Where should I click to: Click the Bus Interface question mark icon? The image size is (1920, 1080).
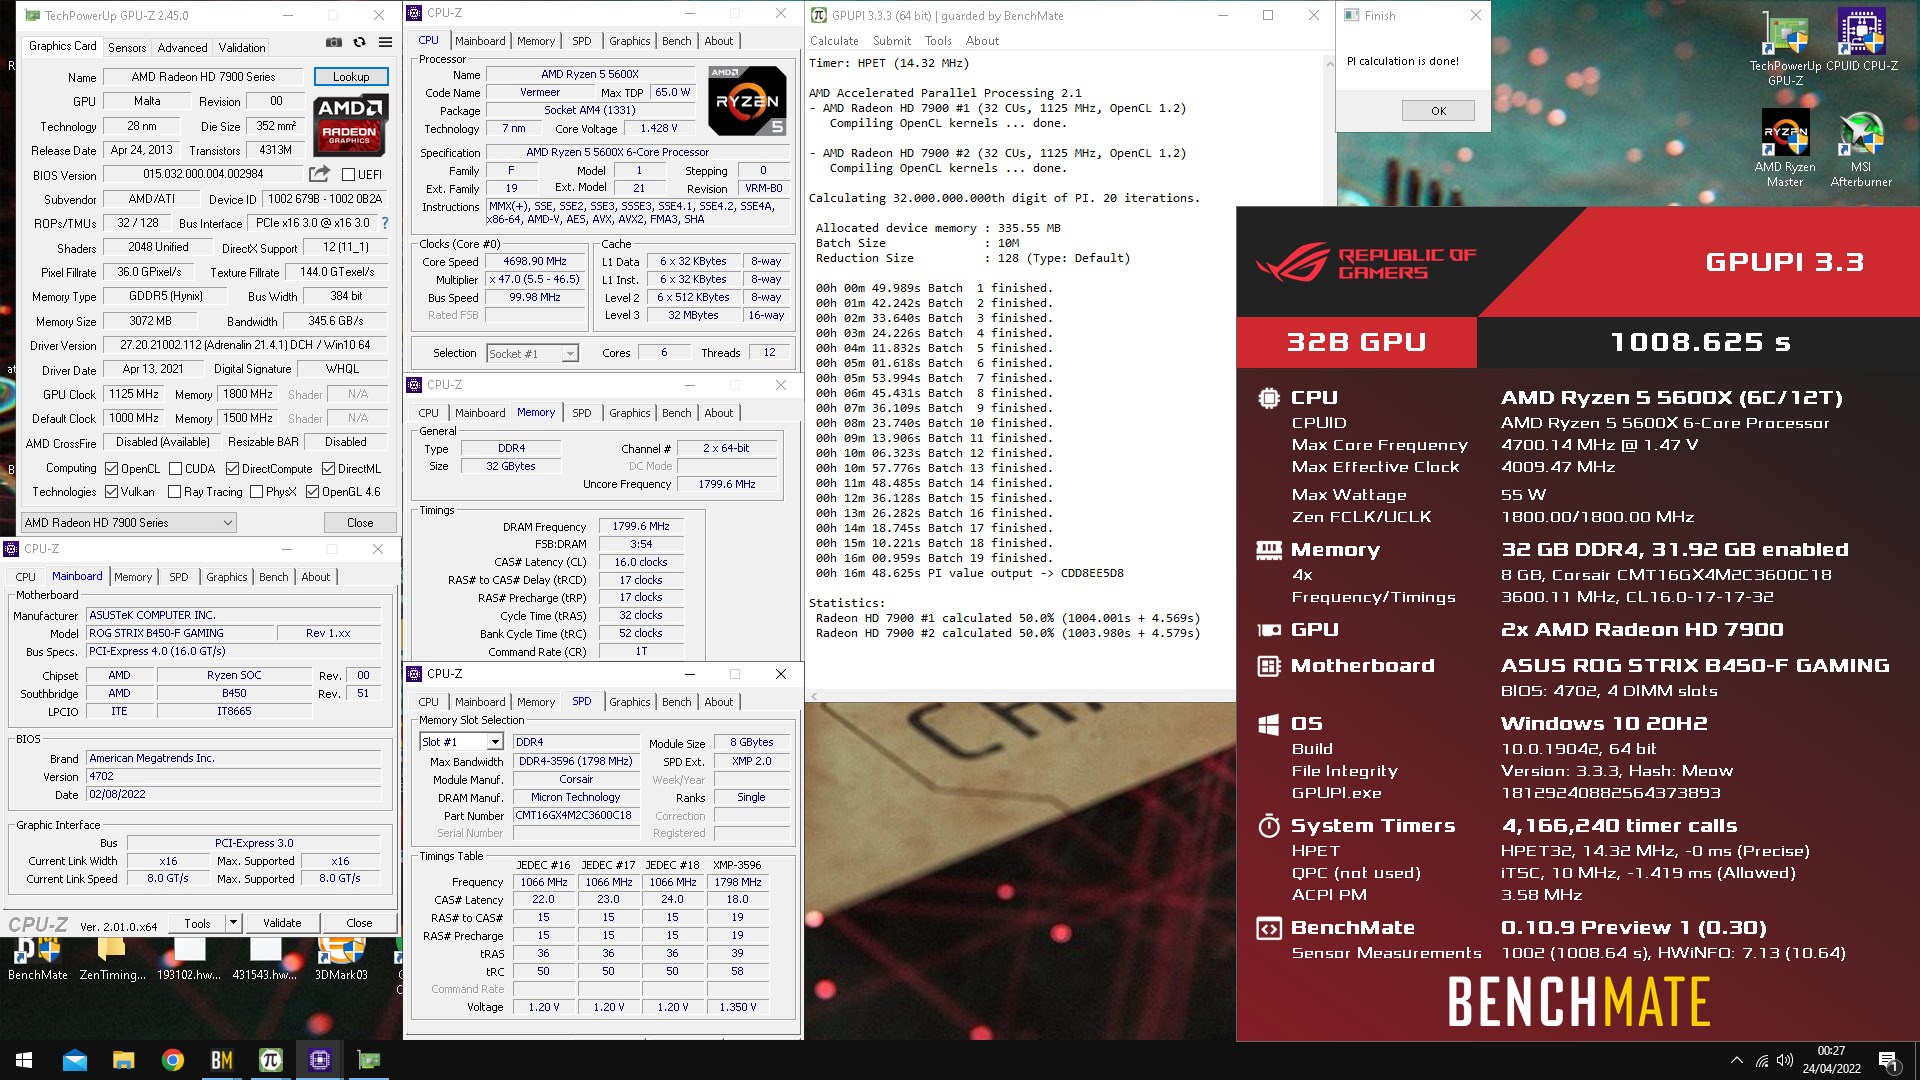385,223
